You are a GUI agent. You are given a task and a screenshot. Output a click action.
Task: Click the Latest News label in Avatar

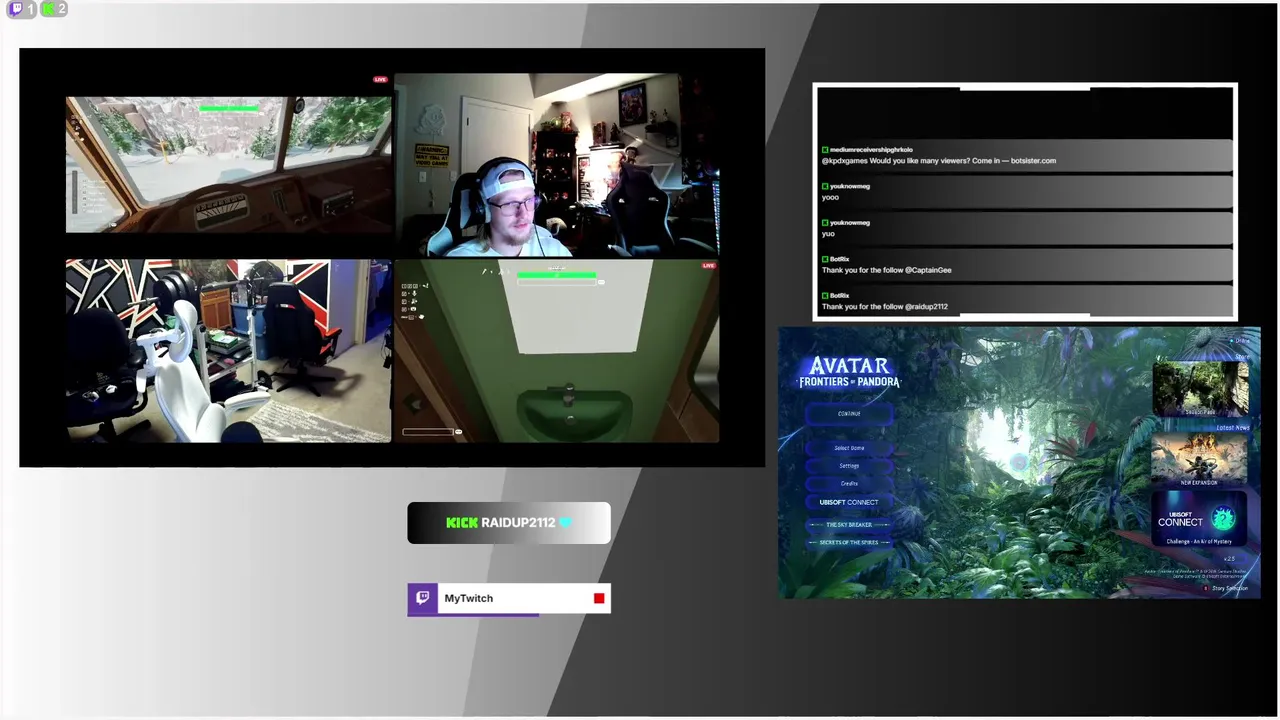click(1232, 427)
